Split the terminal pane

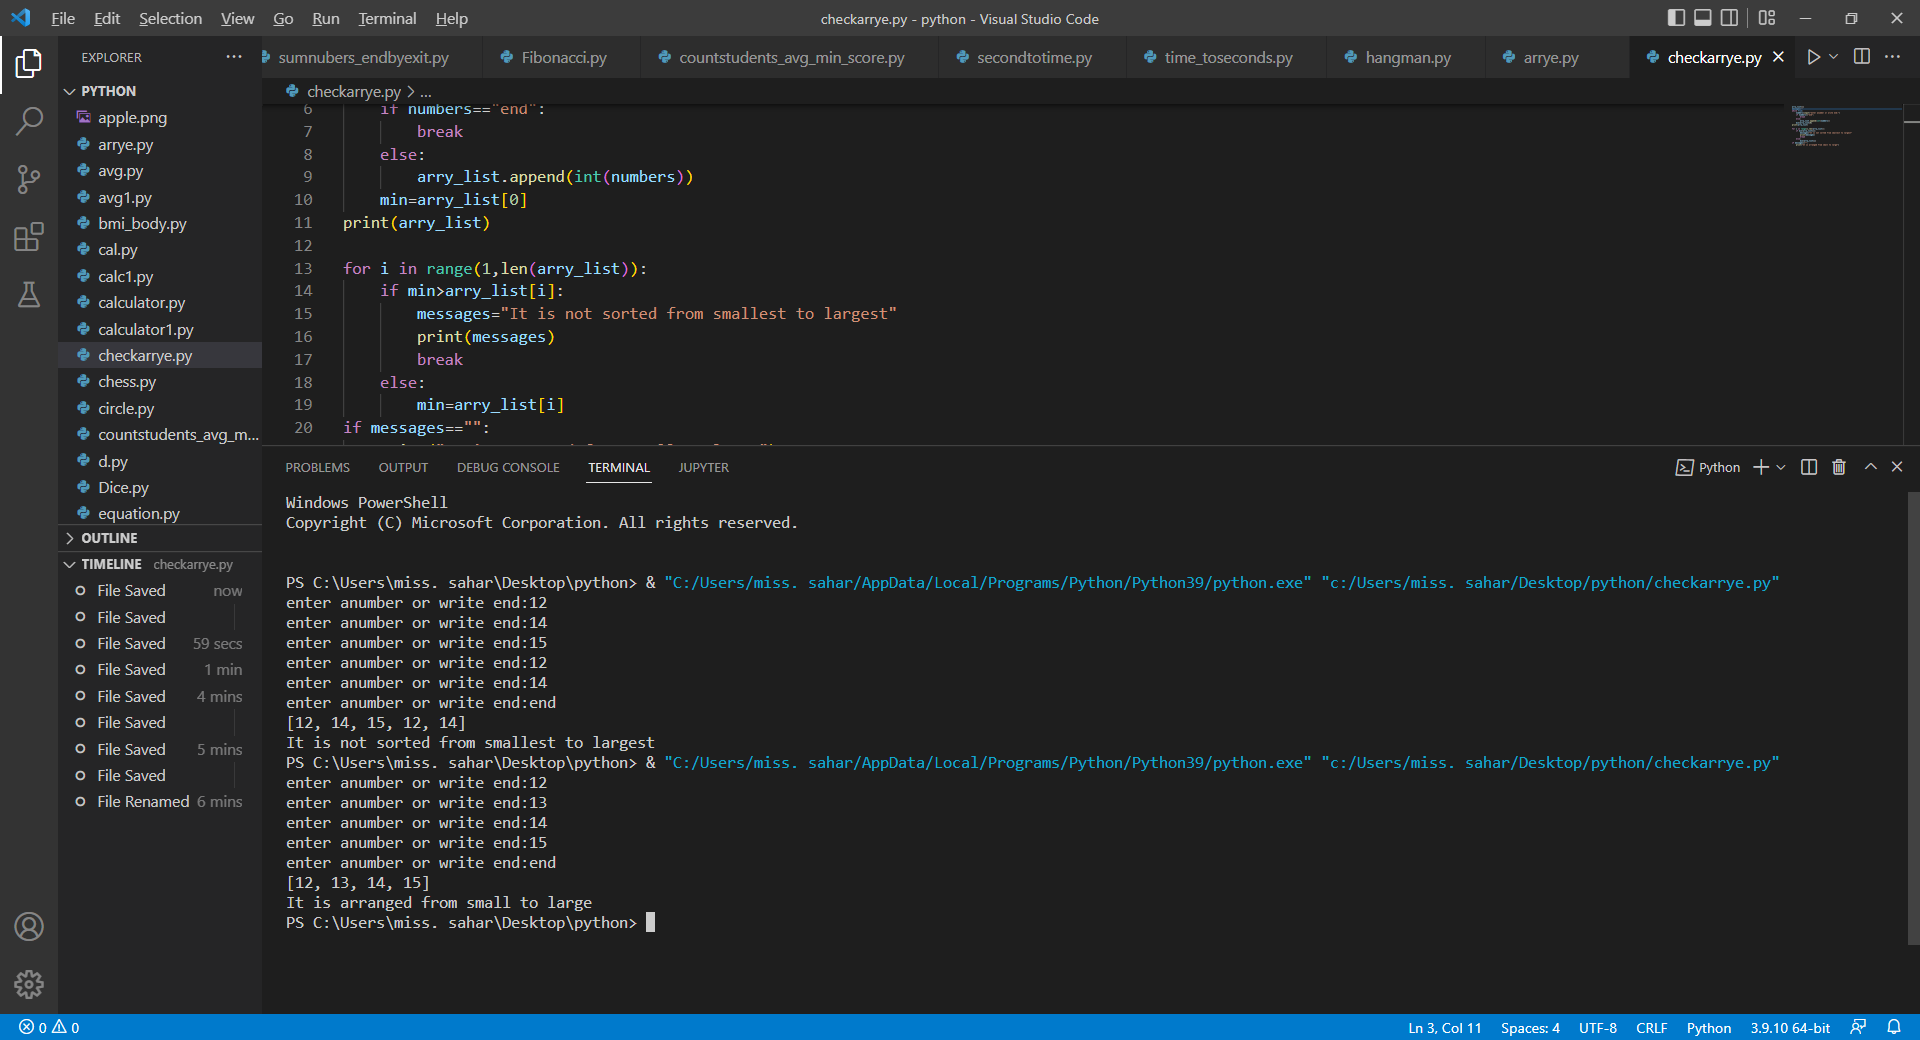(x=1809, y=467)
